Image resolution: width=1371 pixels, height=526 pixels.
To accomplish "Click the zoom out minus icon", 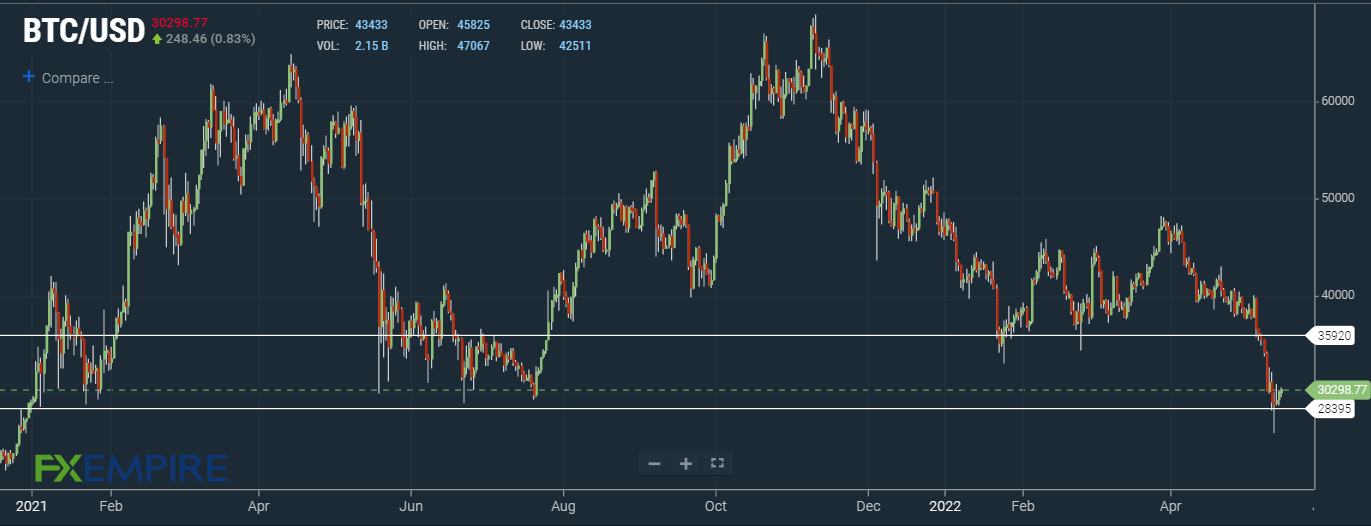I will [x=654, y=463].
